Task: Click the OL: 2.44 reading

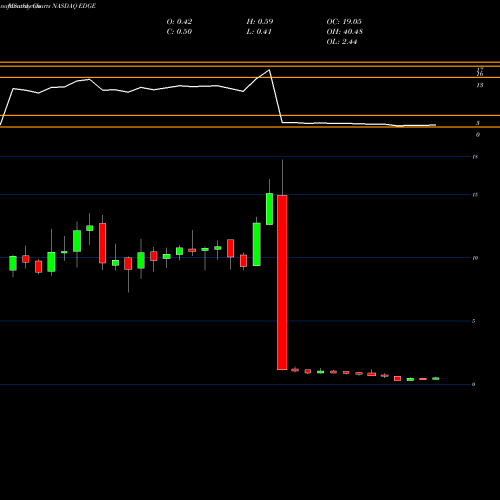Action: [342, 42]
